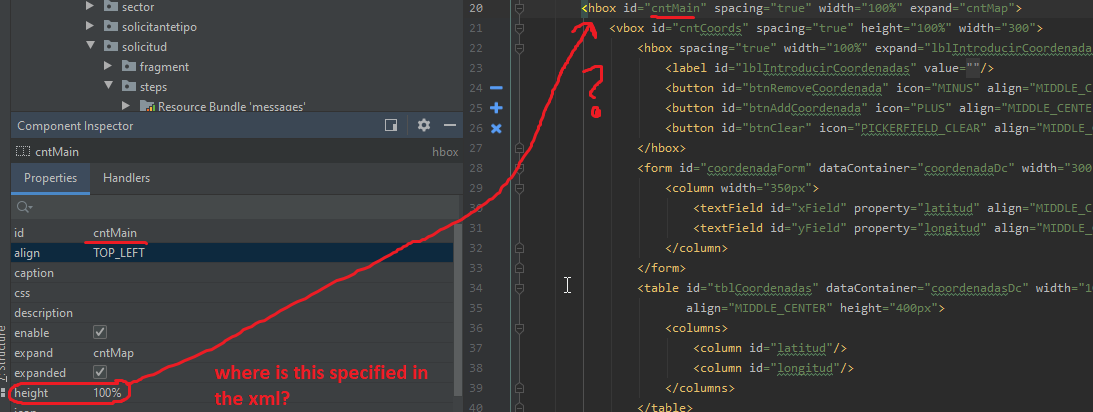Select the align property row

pyautogui.click(x=232, y=253)
